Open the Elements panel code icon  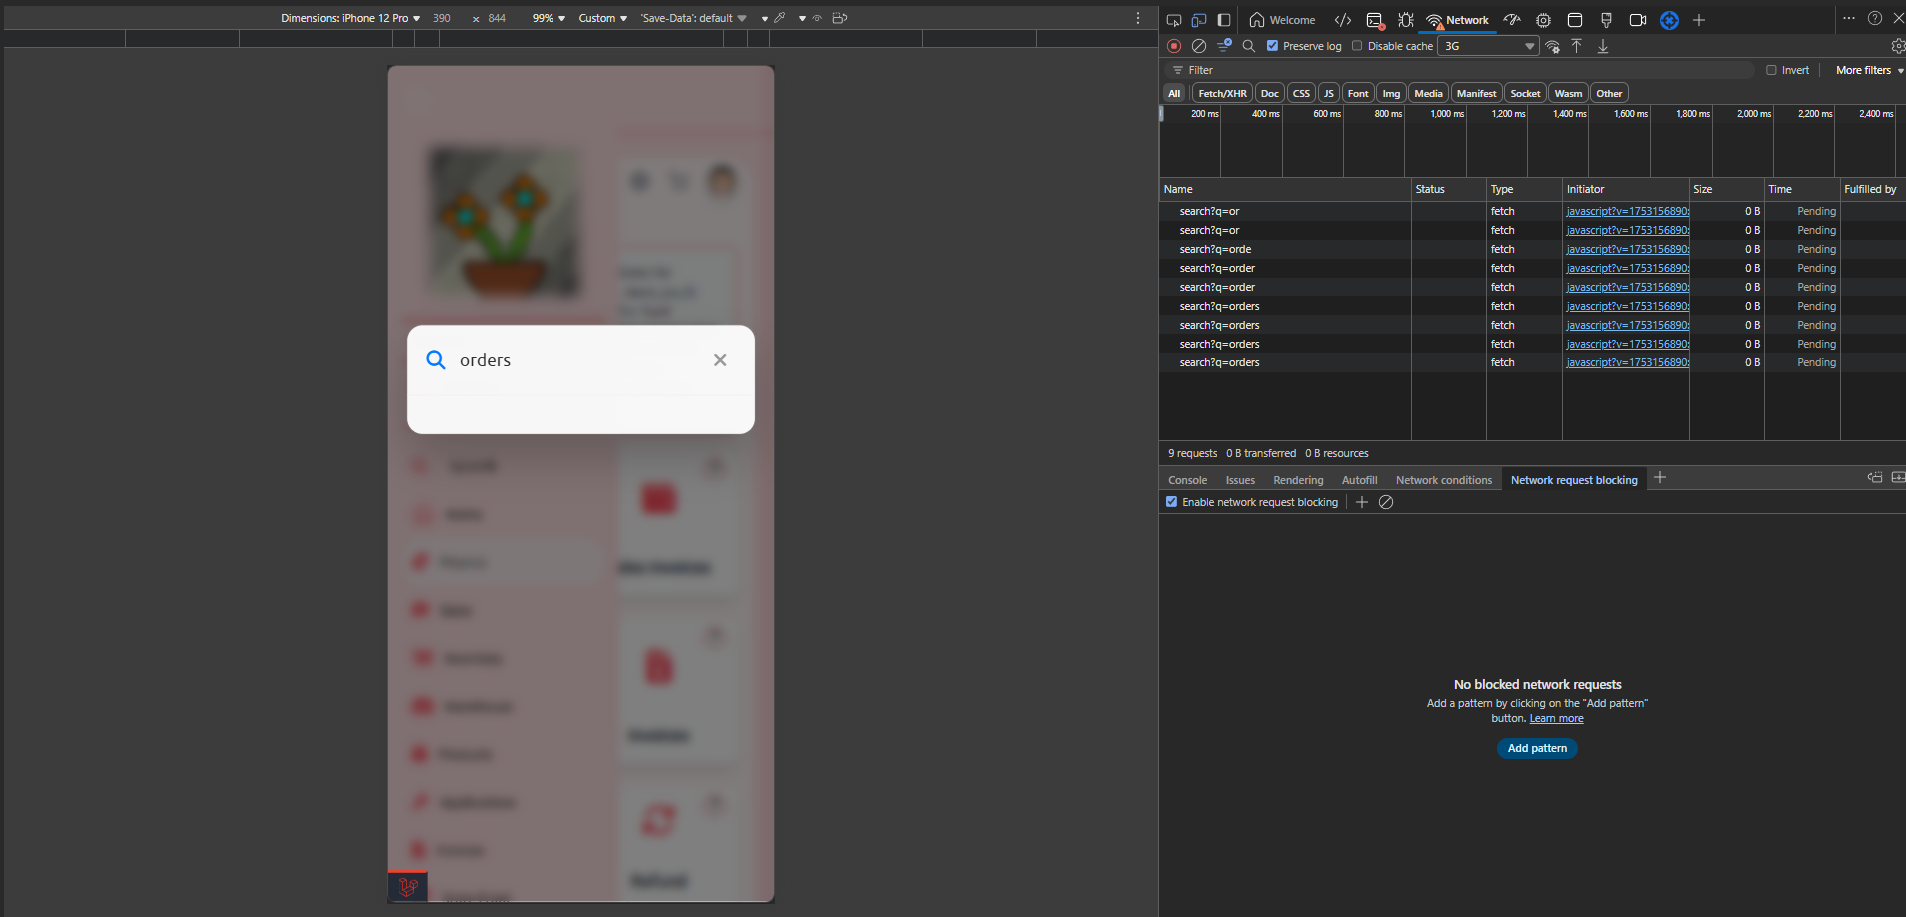(1343, 20)
